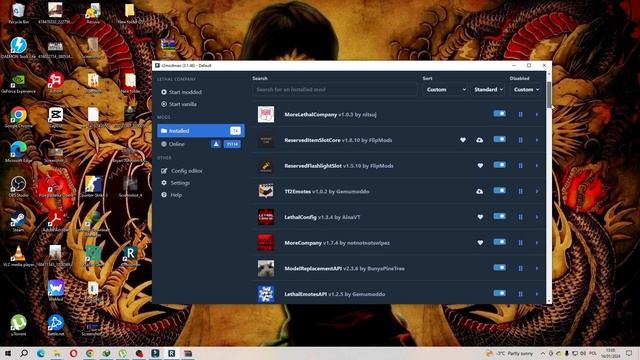Image resolution: width=640 pixels, height=360 pixels.
Task: Open the Standard sort direction dropdown
Action: (488, 89)
